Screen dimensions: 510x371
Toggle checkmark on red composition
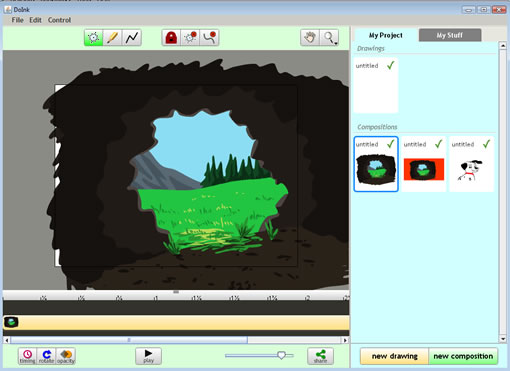[x=439, y=144]
